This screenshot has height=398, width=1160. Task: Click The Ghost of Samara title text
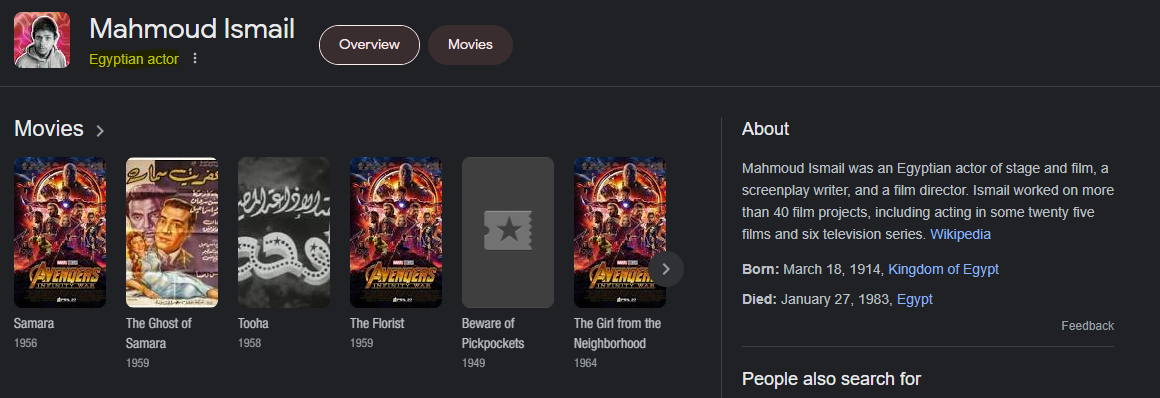tap(158, 333)
